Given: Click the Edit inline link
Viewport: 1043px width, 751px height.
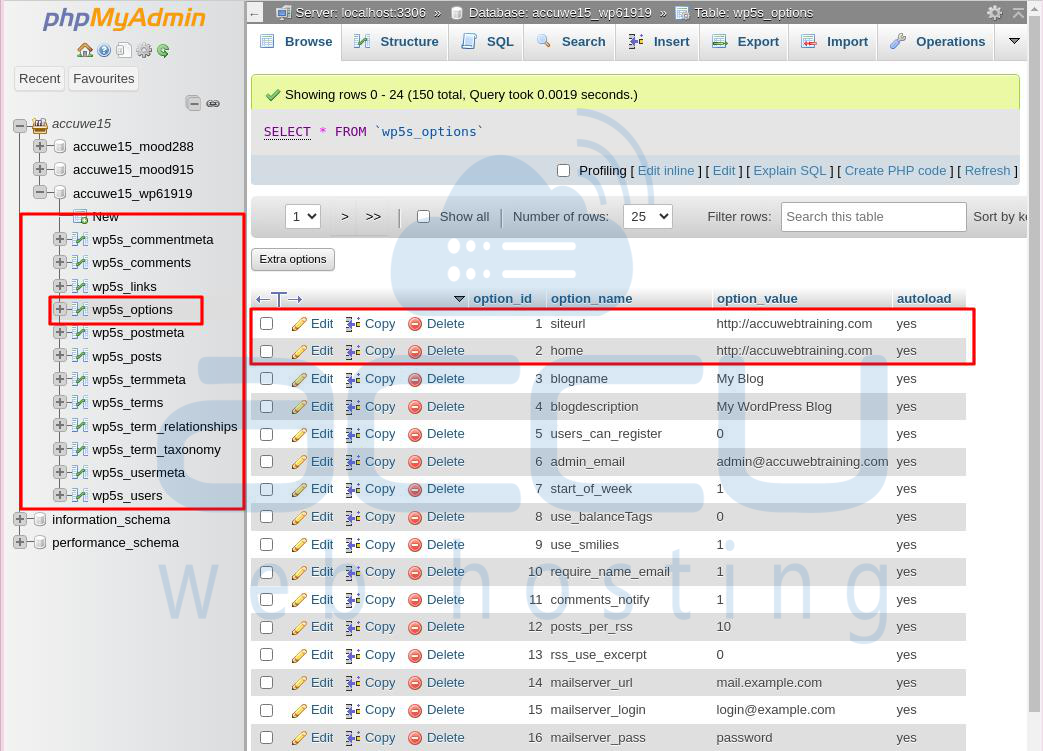Looking at the screenshot, I should 666,170.
